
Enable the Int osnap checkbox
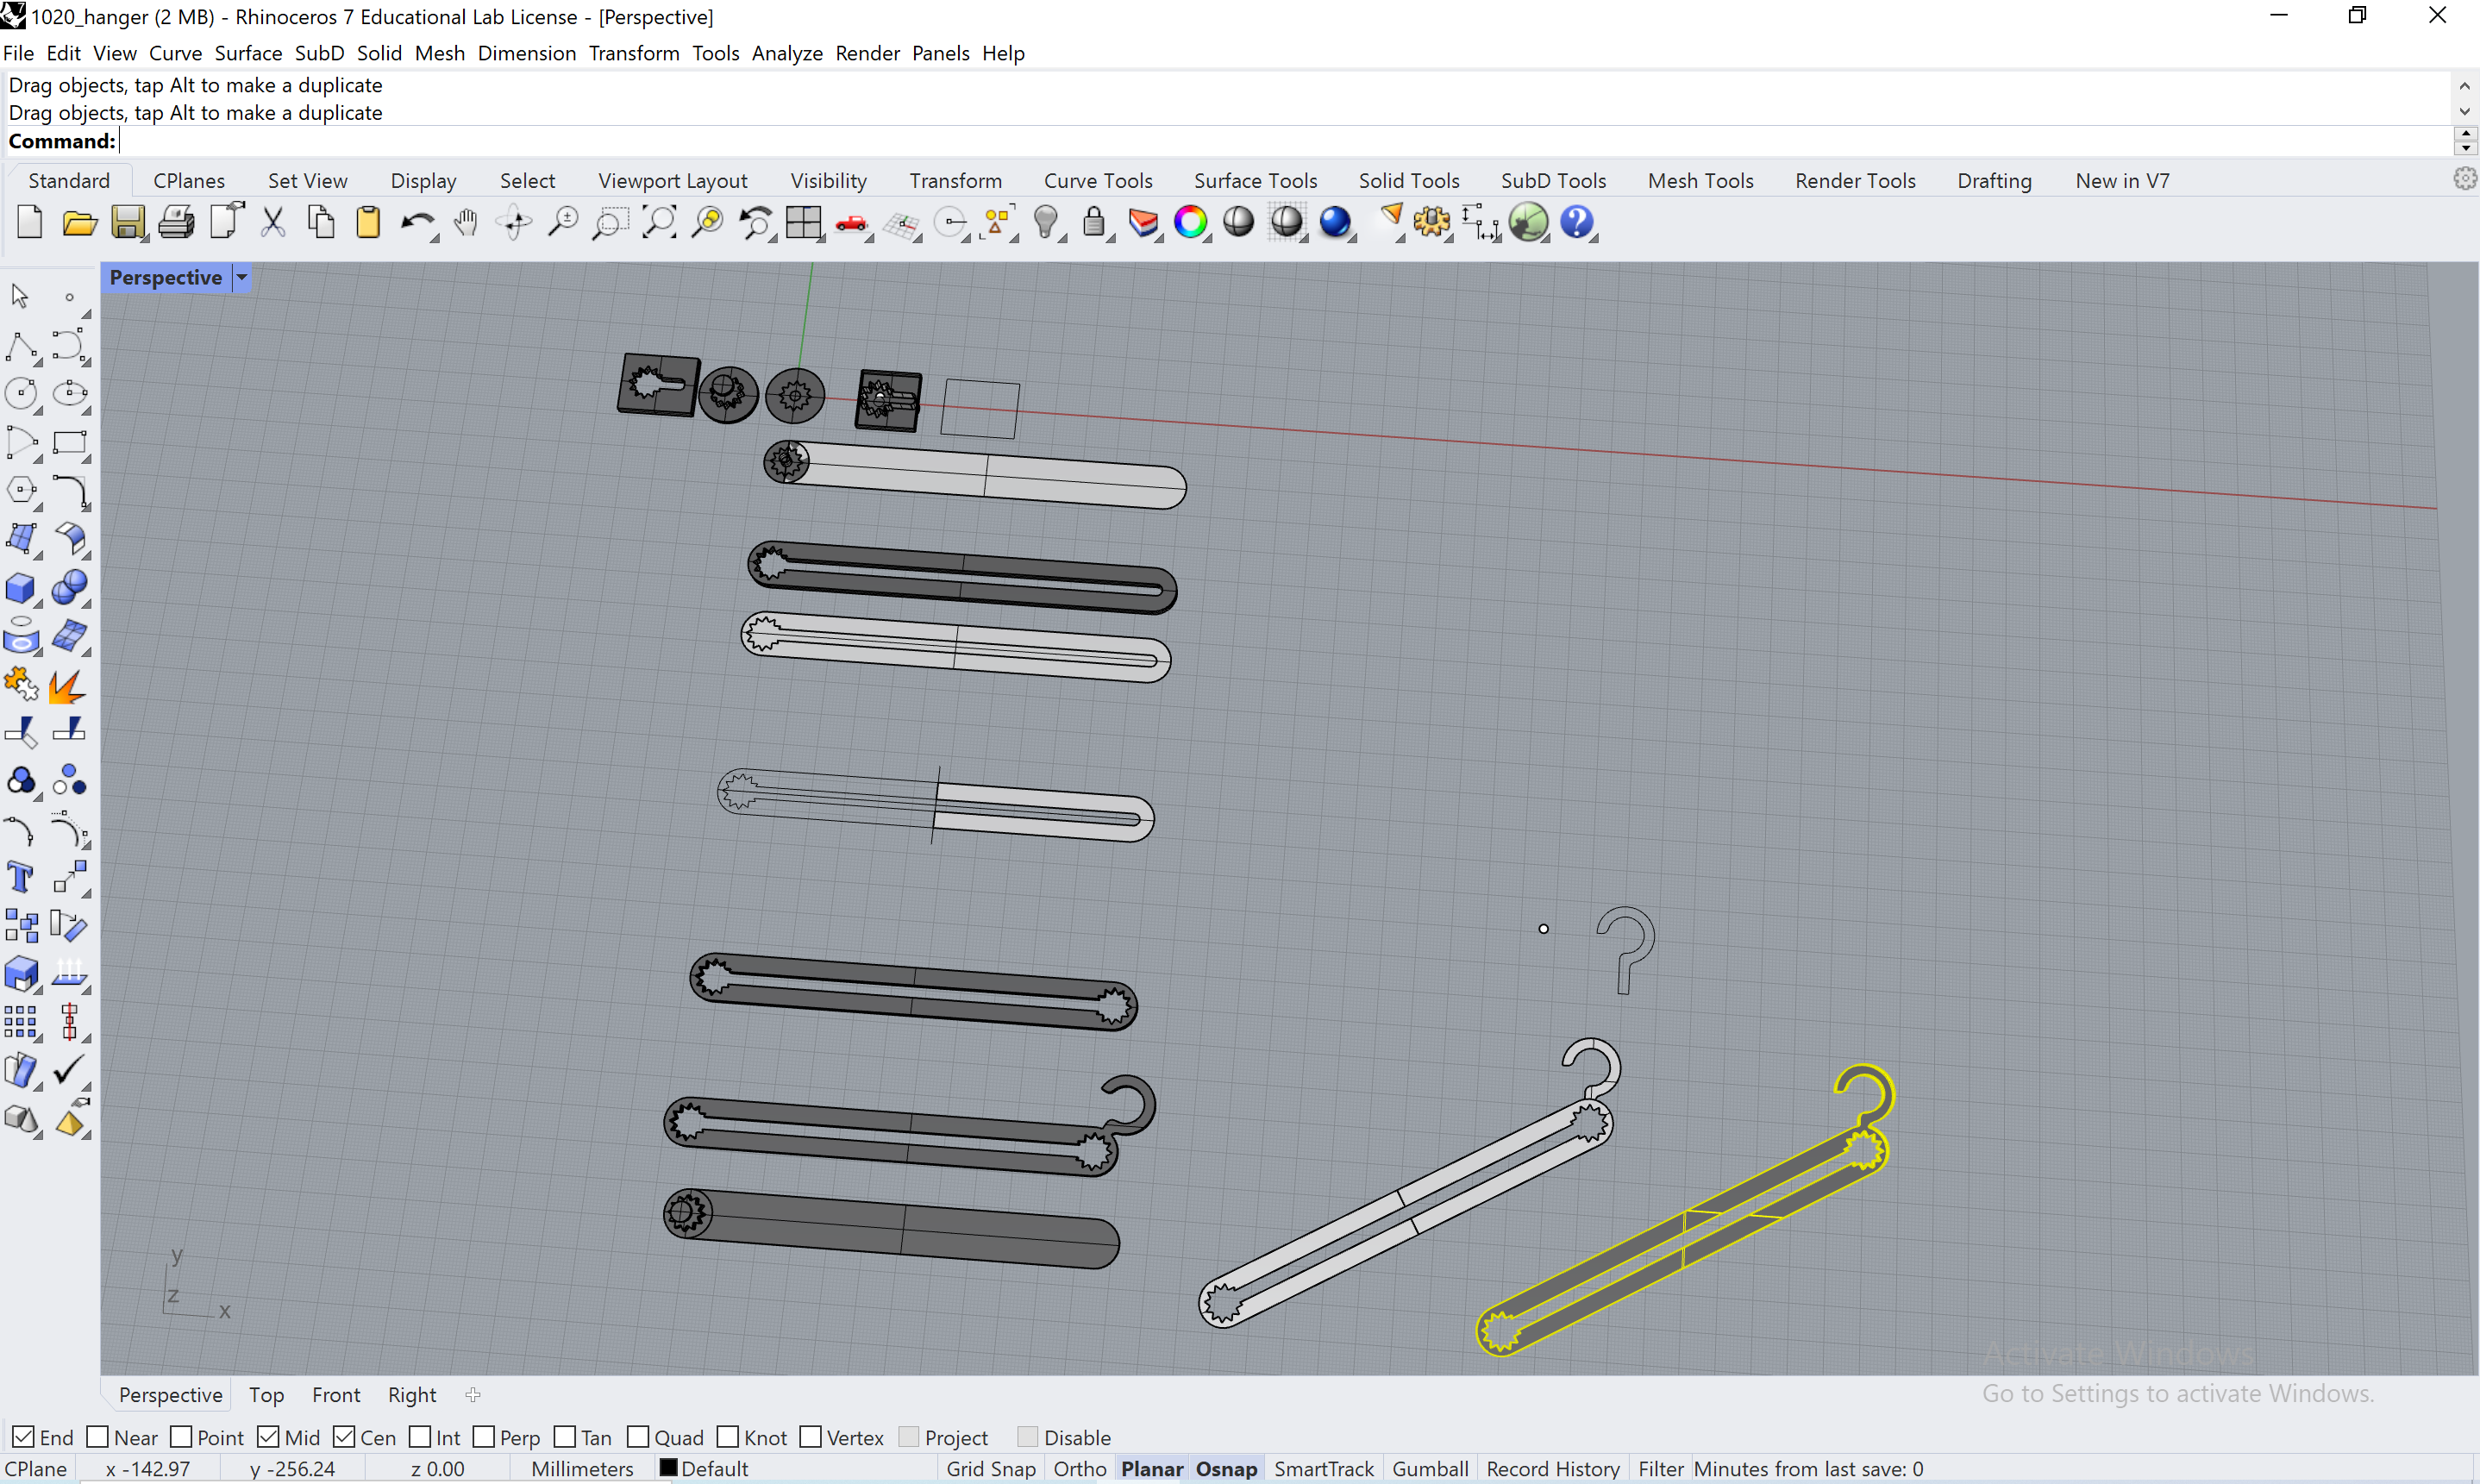point(420,1437)
